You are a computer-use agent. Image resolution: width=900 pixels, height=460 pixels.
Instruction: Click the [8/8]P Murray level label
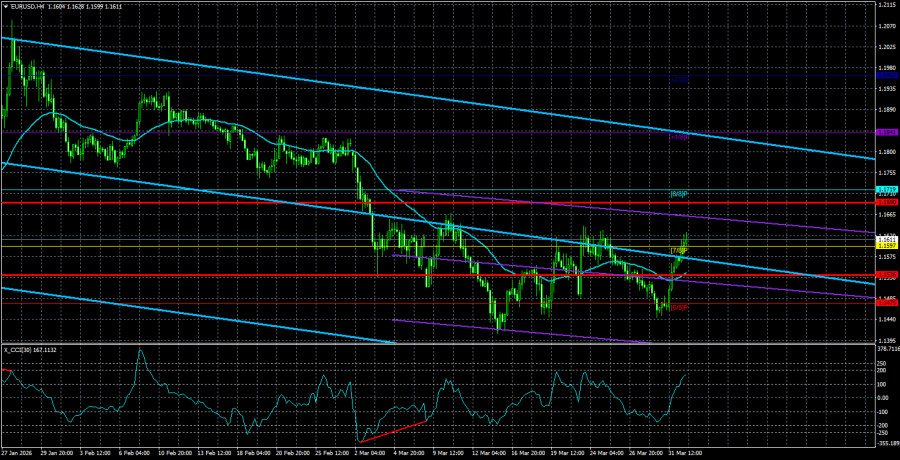tap(678, 193)
